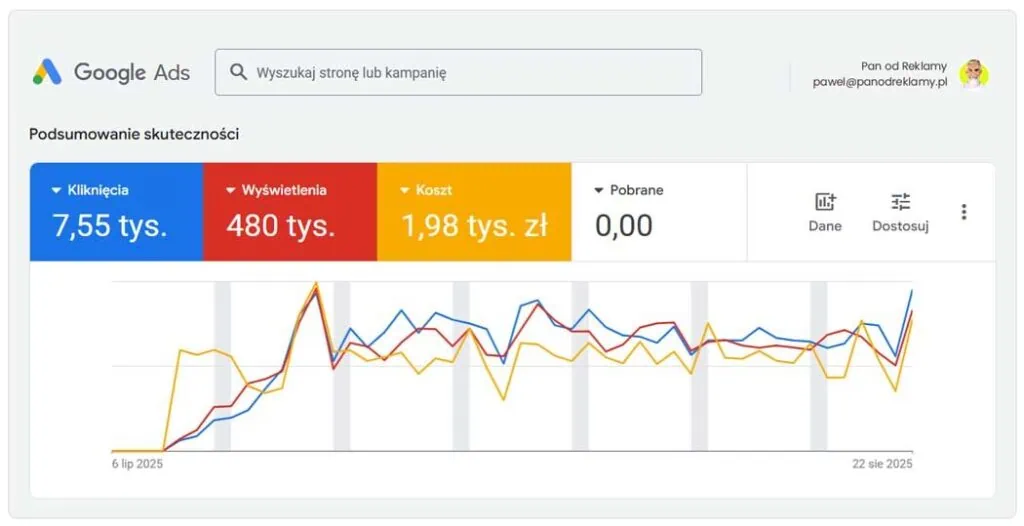Viewport: 1024px width, 526px height.
Task: Click the search magnifier icon
Action: click(x=238, y=72)
